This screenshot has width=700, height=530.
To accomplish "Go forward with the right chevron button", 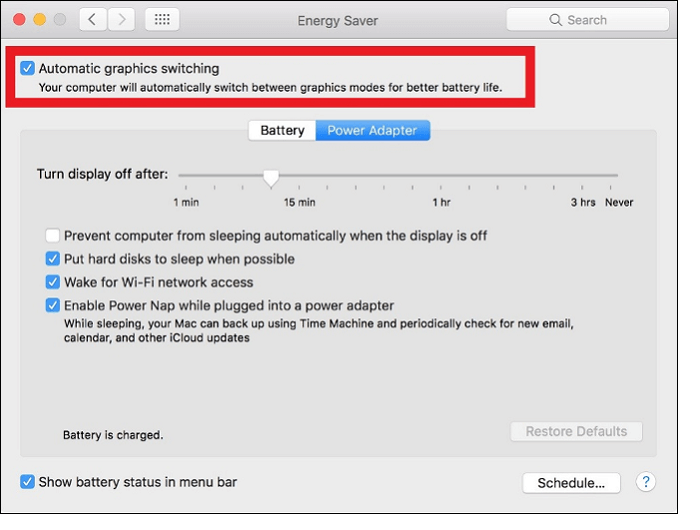I will click(x=121, y=20).
